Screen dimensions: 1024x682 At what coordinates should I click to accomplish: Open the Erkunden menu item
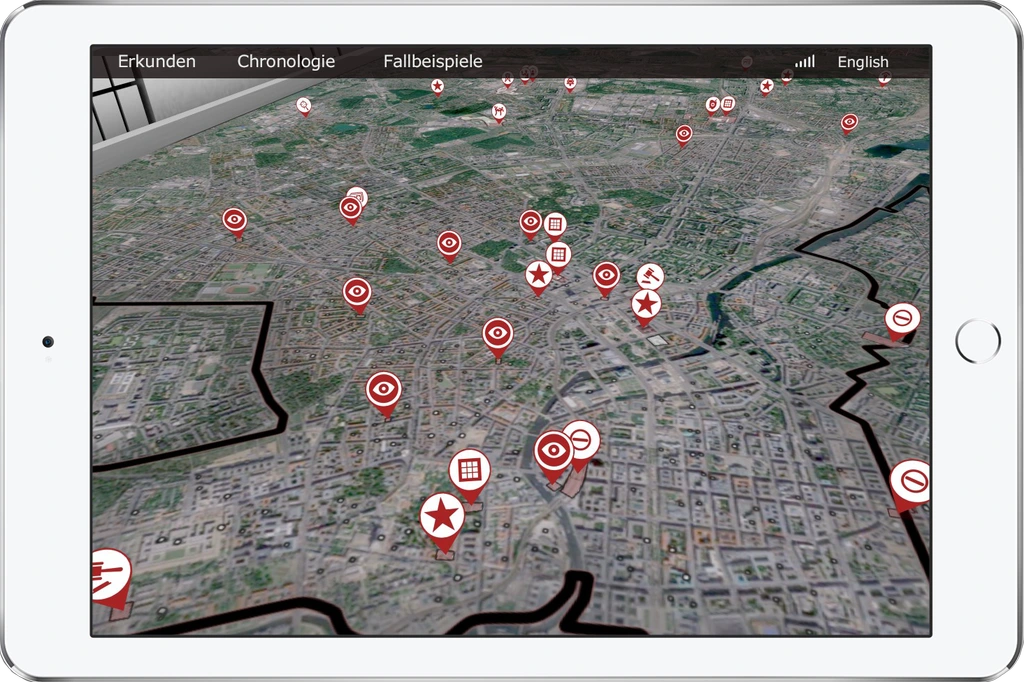[157, 61]
